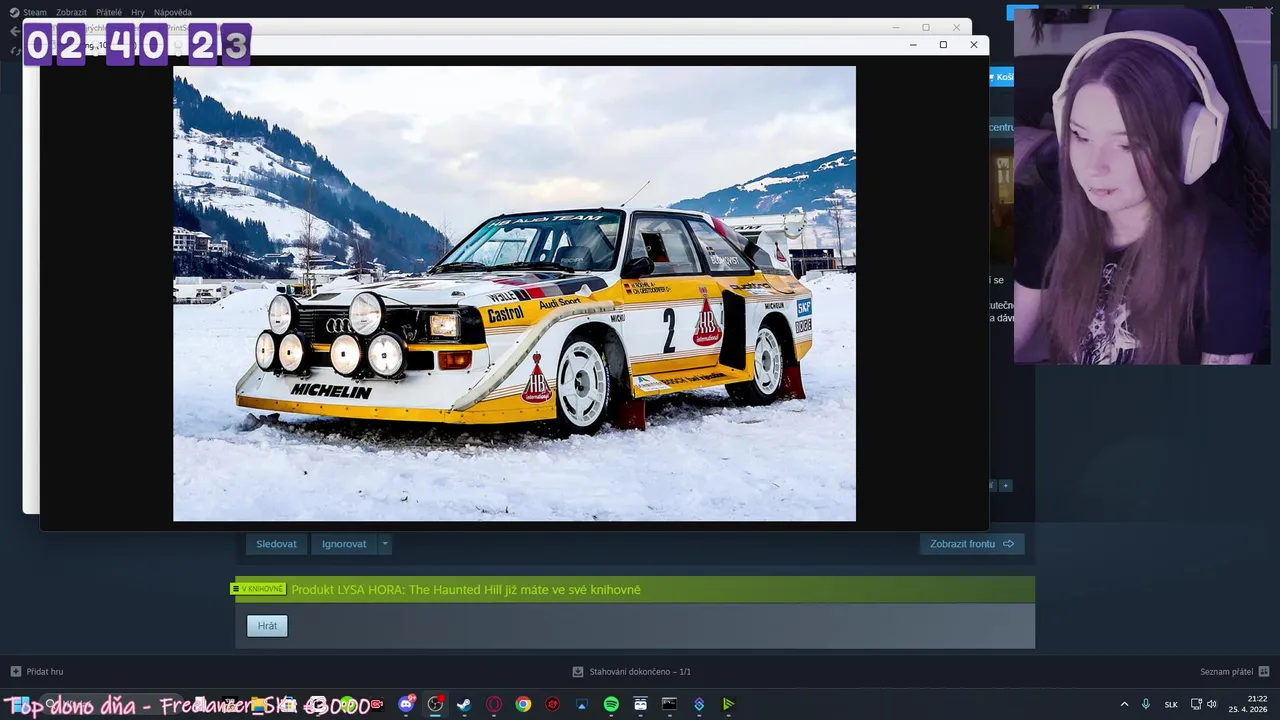Open the purple diamond app in taskbar
The height and width of the screenshot is (720, 1280).
pos(699,704)
